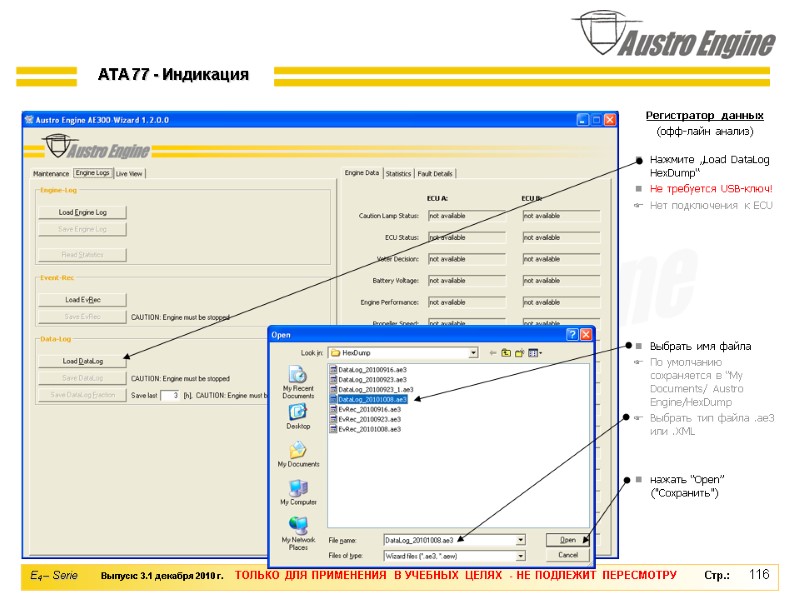
Task: Click ECU B Caution Lamp Status field
Action: pos(561,216)
